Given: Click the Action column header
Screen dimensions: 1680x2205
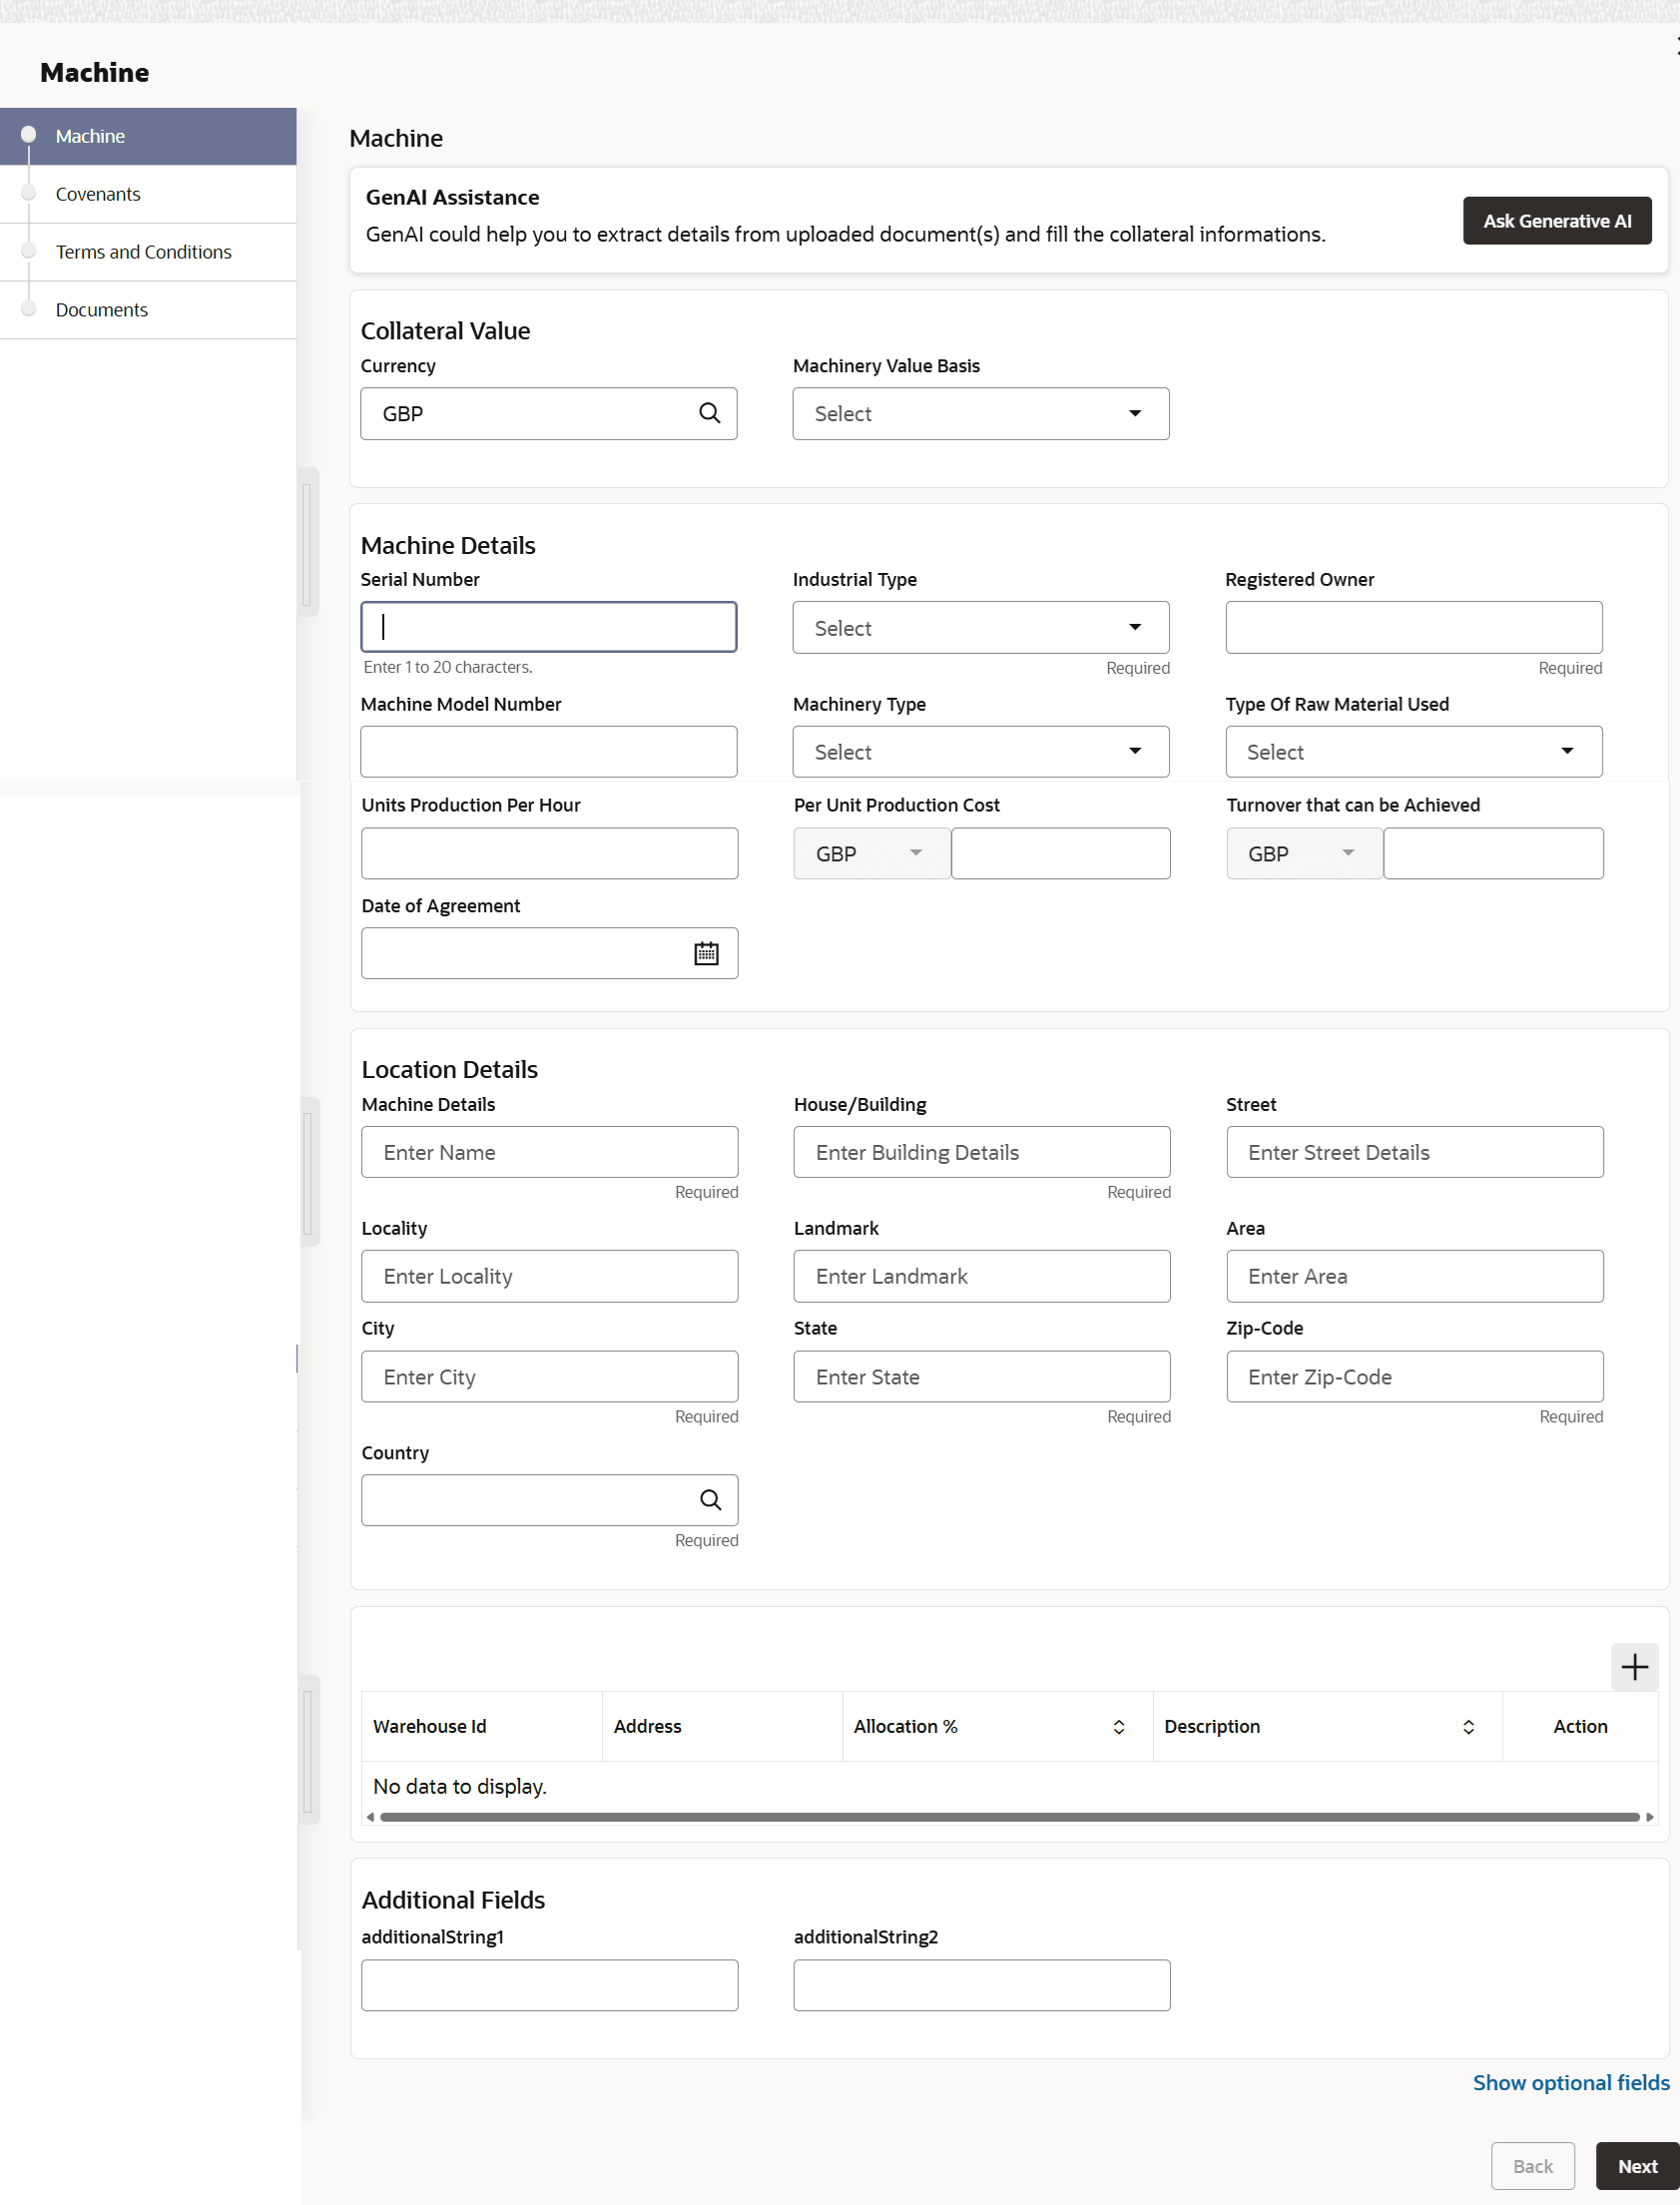Looking at the screenshot, I should click(x=1580, y=1727).
